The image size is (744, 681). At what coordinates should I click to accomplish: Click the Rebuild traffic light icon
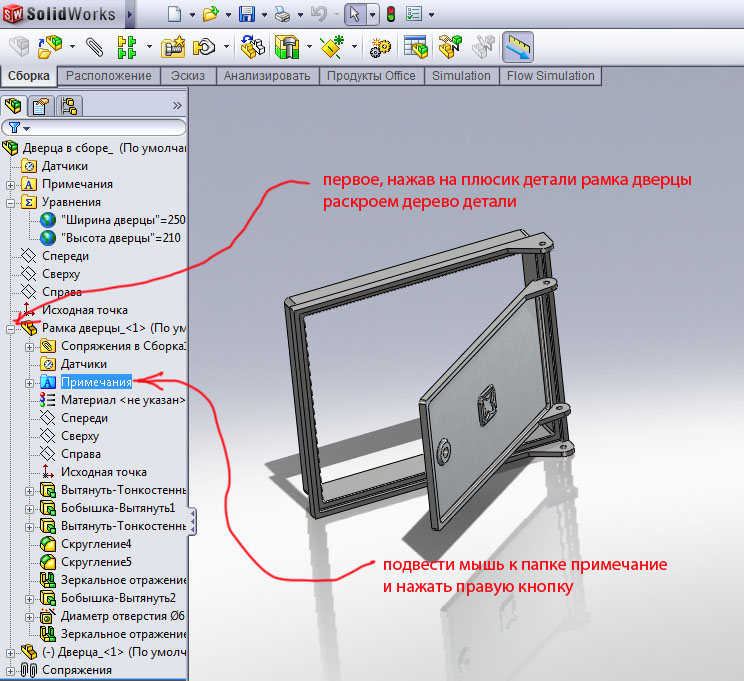tap(390, 15)
